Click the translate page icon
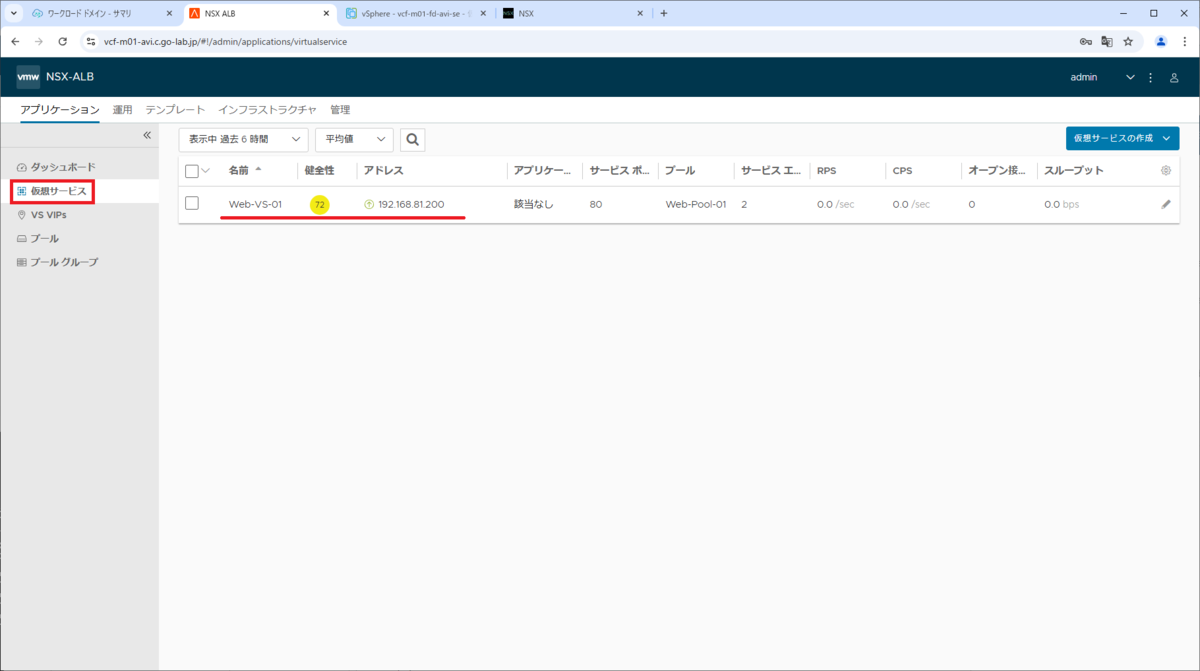Screen dimensions: 1200x671 [1107, 42]
